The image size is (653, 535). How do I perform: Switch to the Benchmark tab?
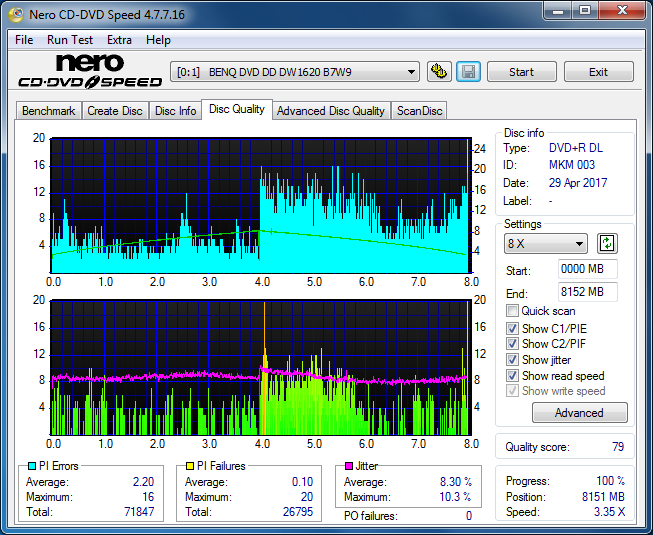(x=48, y=111)
